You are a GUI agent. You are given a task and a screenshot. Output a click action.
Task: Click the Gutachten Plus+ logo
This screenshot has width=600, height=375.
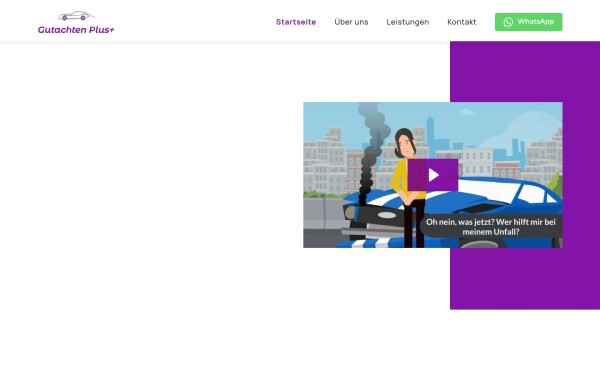[76, 23]
